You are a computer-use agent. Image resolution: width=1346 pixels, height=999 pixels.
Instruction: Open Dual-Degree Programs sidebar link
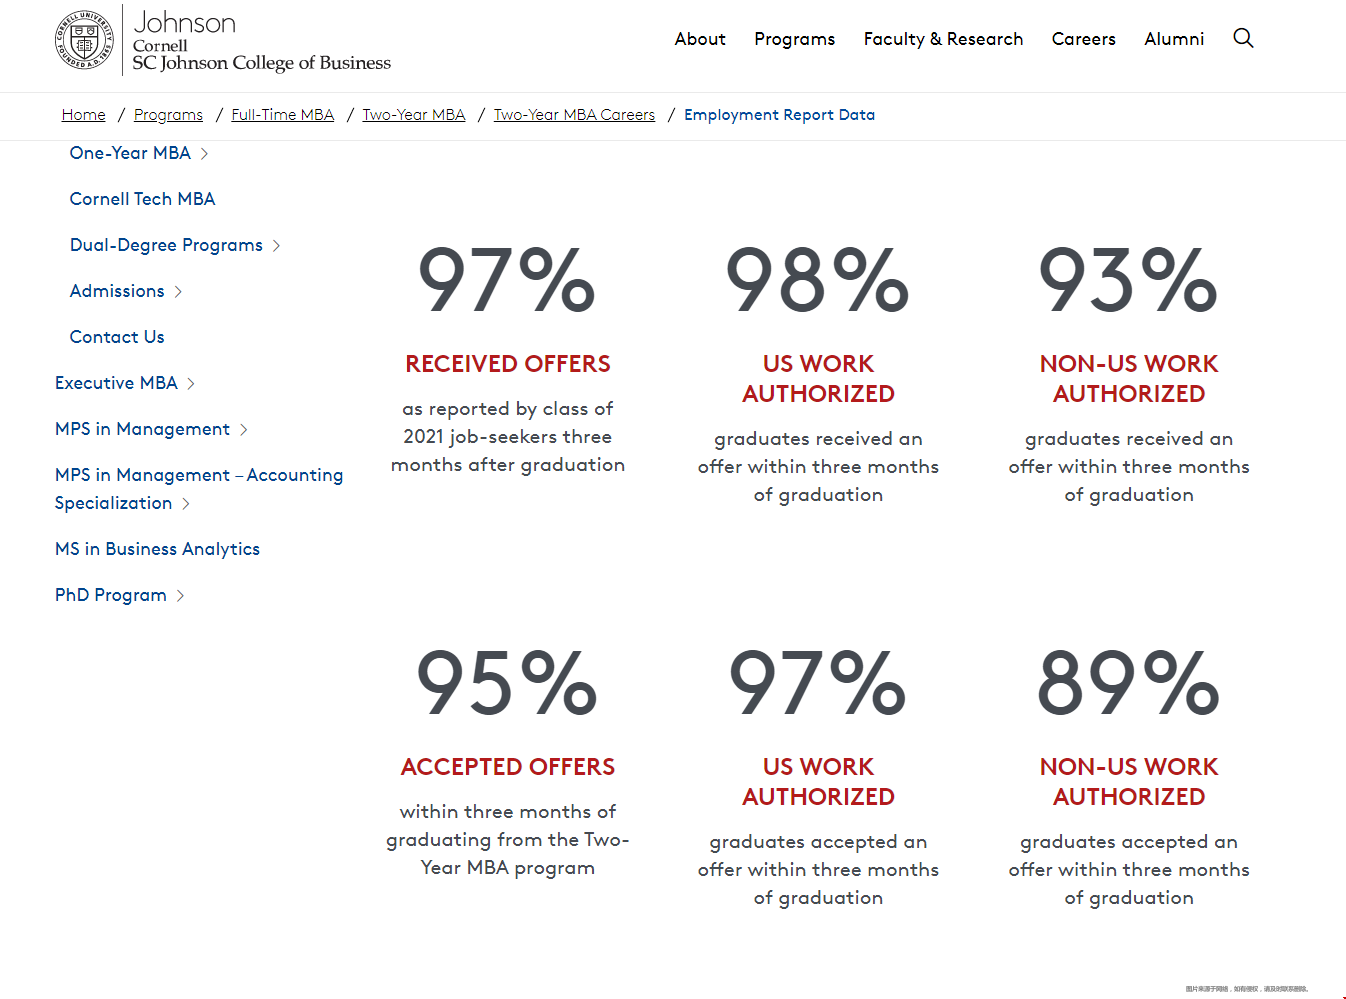tap(166, 245)
